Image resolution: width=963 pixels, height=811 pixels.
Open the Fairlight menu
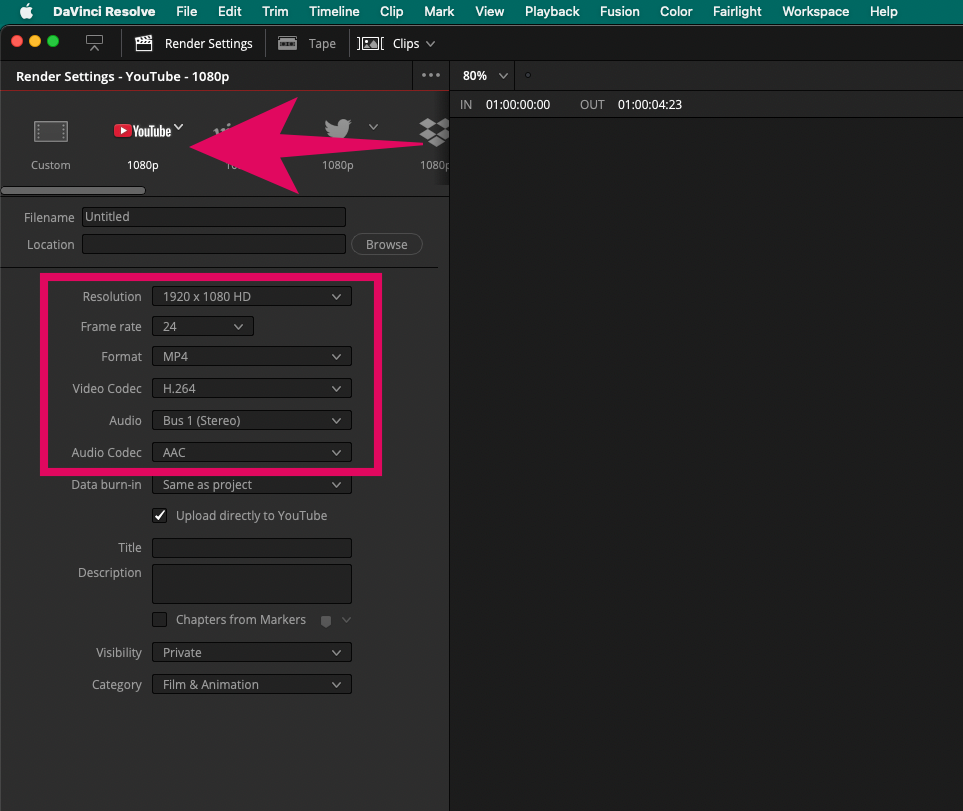pyautogui.click(x=737, y=12)
